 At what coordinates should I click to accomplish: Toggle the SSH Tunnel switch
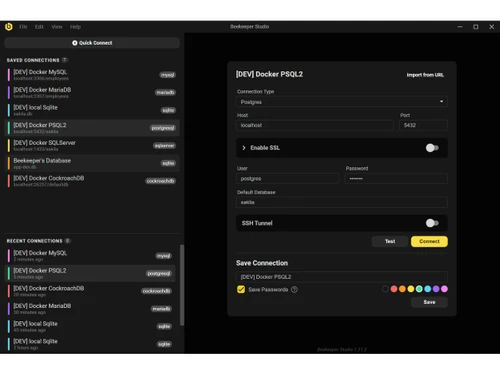pyautogui.click(x=432, y=223)
